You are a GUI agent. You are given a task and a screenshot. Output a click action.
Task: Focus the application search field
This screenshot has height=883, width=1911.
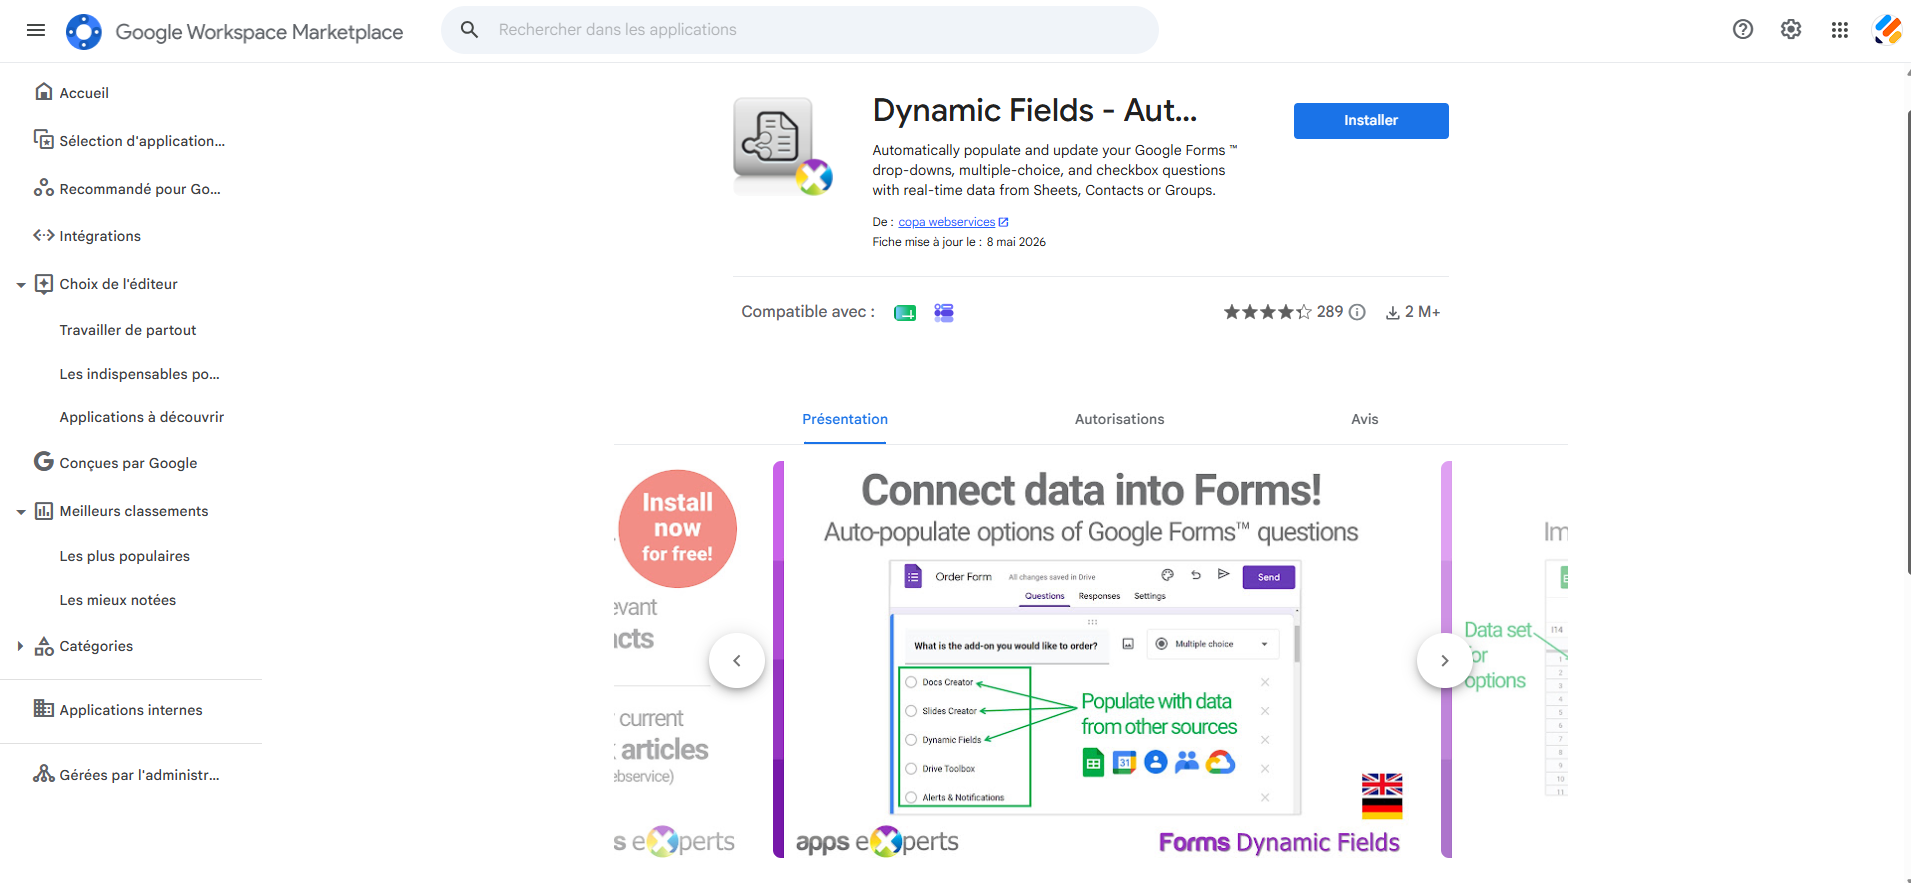(800, 30)
